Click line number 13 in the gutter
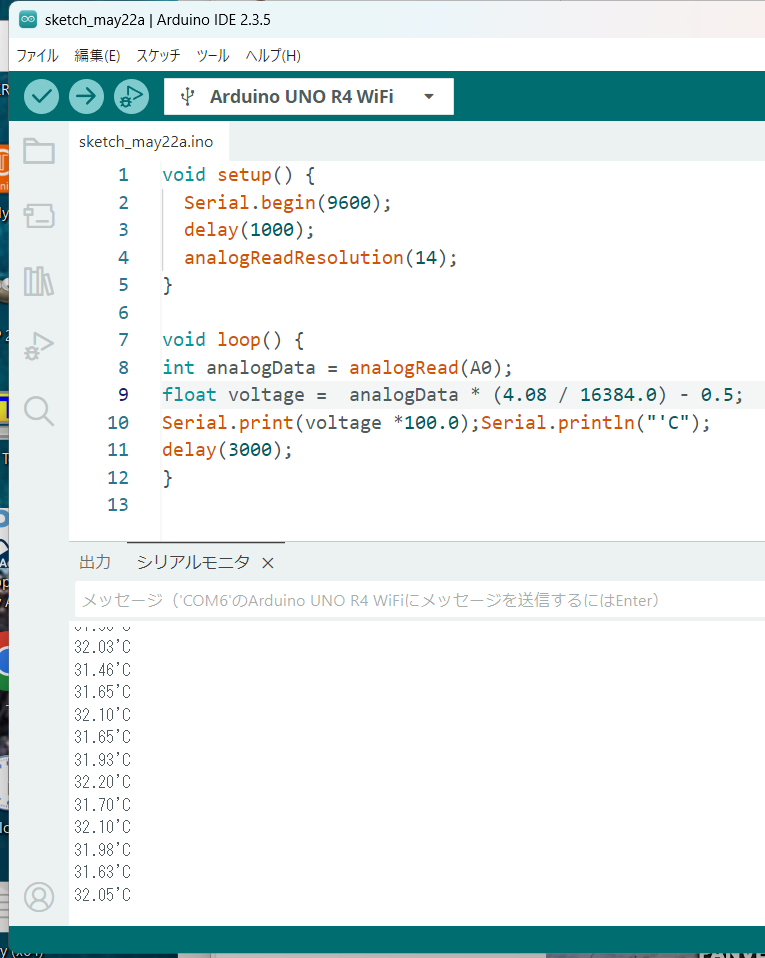765x958 pixels. [x=118, y=505]
